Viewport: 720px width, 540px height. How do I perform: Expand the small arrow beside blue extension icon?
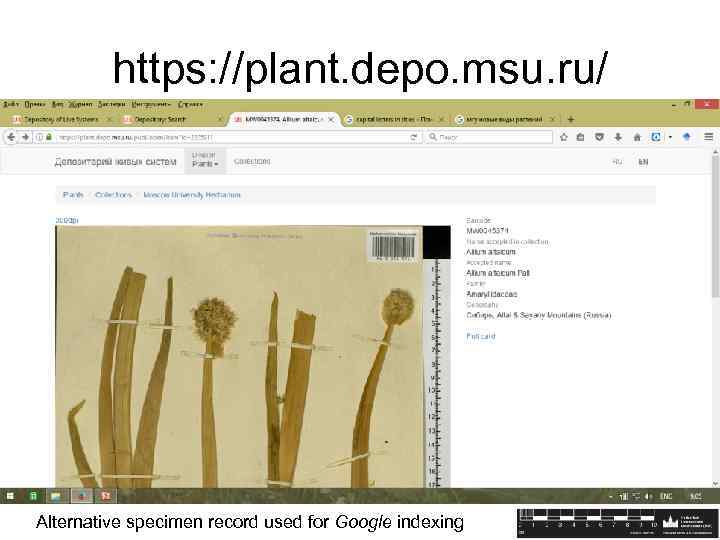click(670, 137)
